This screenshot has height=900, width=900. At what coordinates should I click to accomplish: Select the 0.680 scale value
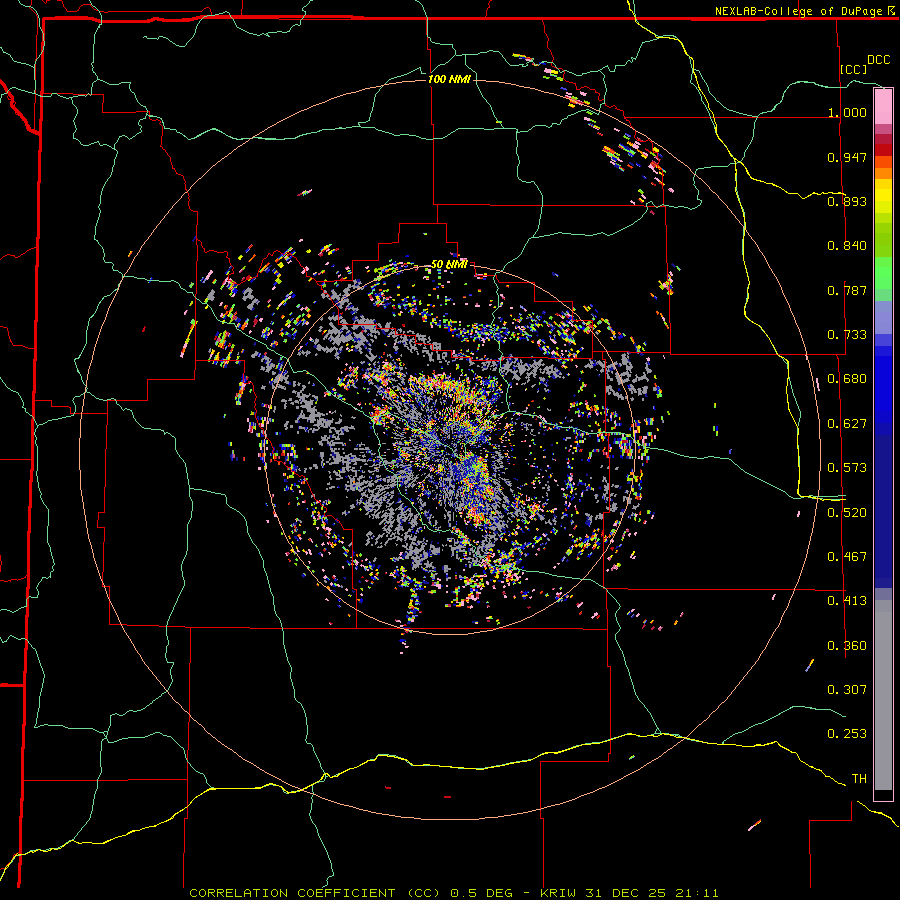[x=847, y=379]
